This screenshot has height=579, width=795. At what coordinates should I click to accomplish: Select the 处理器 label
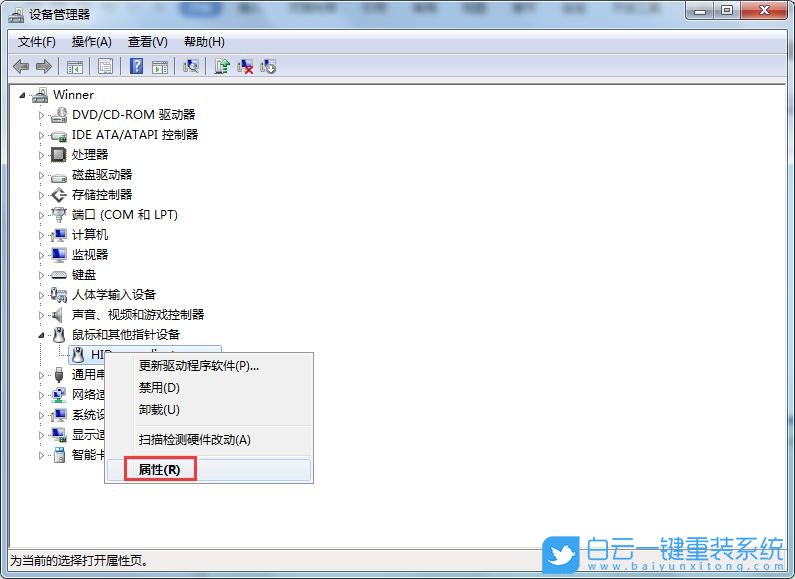point(90,155)
